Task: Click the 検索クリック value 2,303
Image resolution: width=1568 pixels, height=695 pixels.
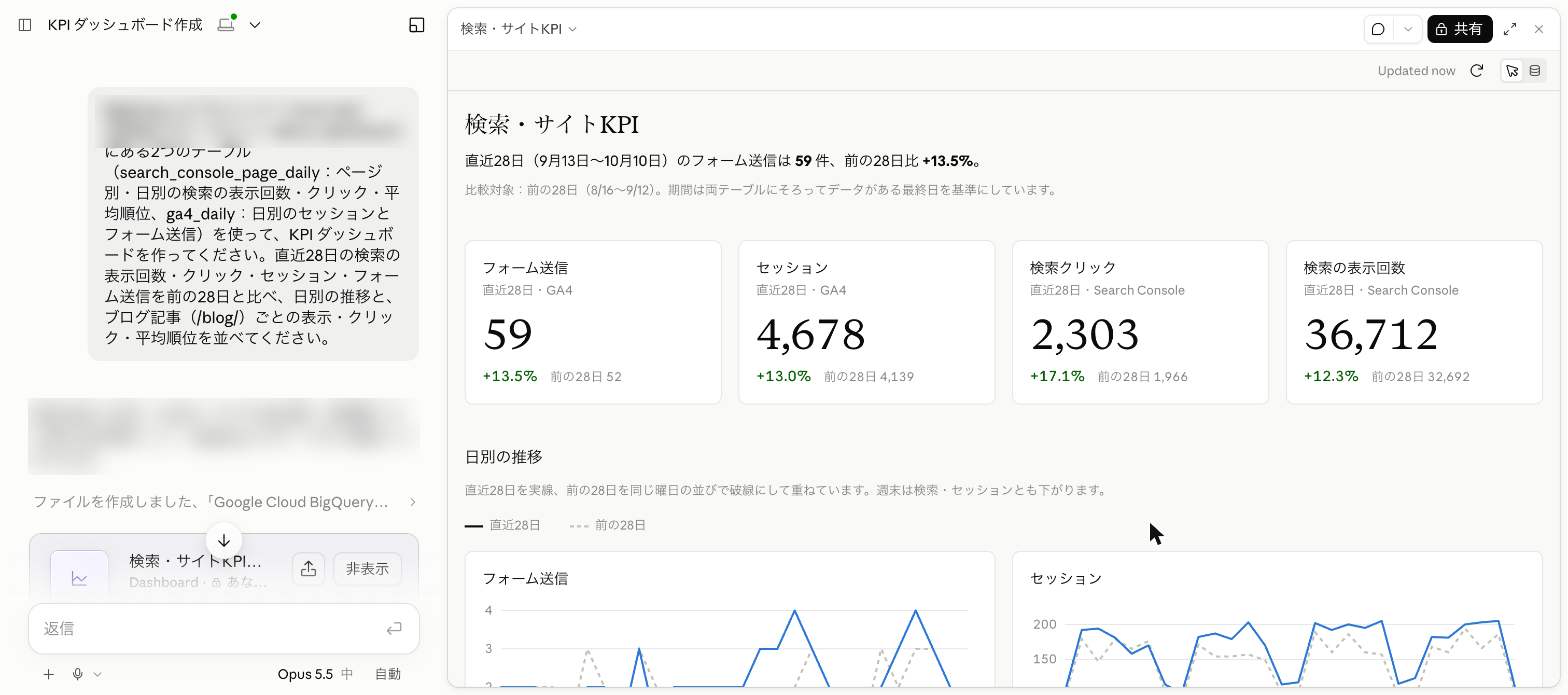Action: (1085, 335)
